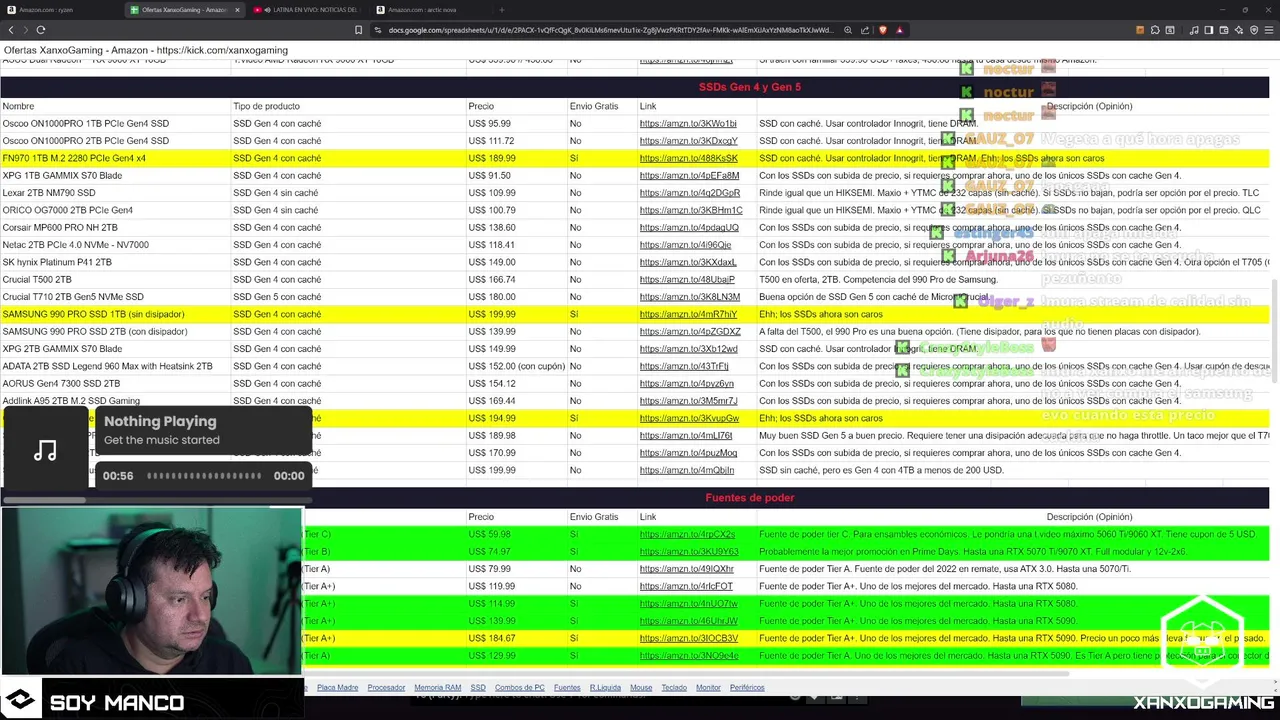Click the SSDs Gen 4 y Gen 5 heading
Screen dimensions: 1280x720
click(x=749, y=87)
